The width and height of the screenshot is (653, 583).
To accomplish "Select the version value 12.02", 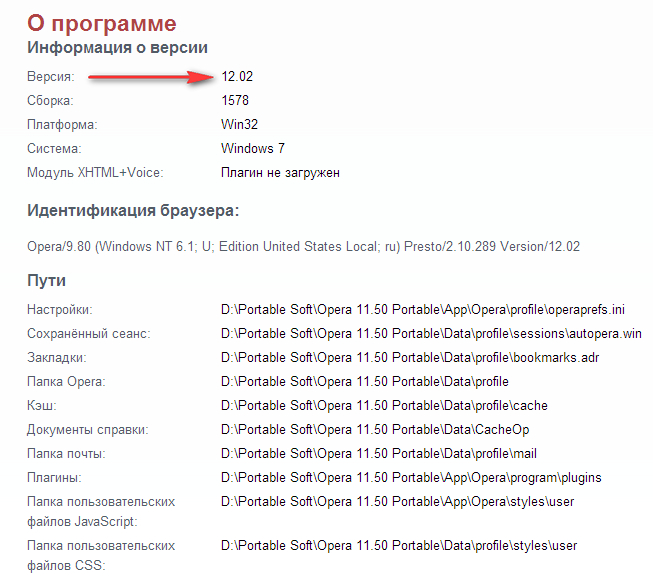I will coord(237,77).
